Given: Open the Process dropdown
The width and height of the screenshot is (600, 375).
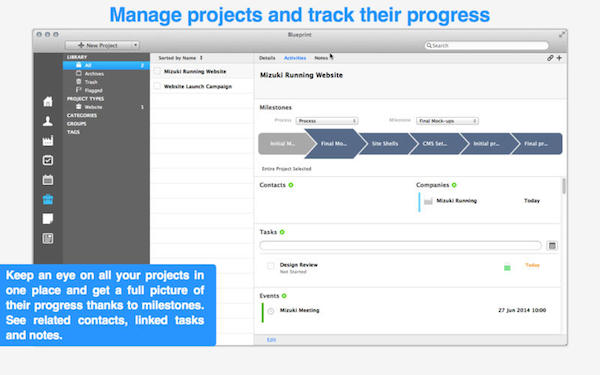Looking at the screenshot, I should [327, 121].
